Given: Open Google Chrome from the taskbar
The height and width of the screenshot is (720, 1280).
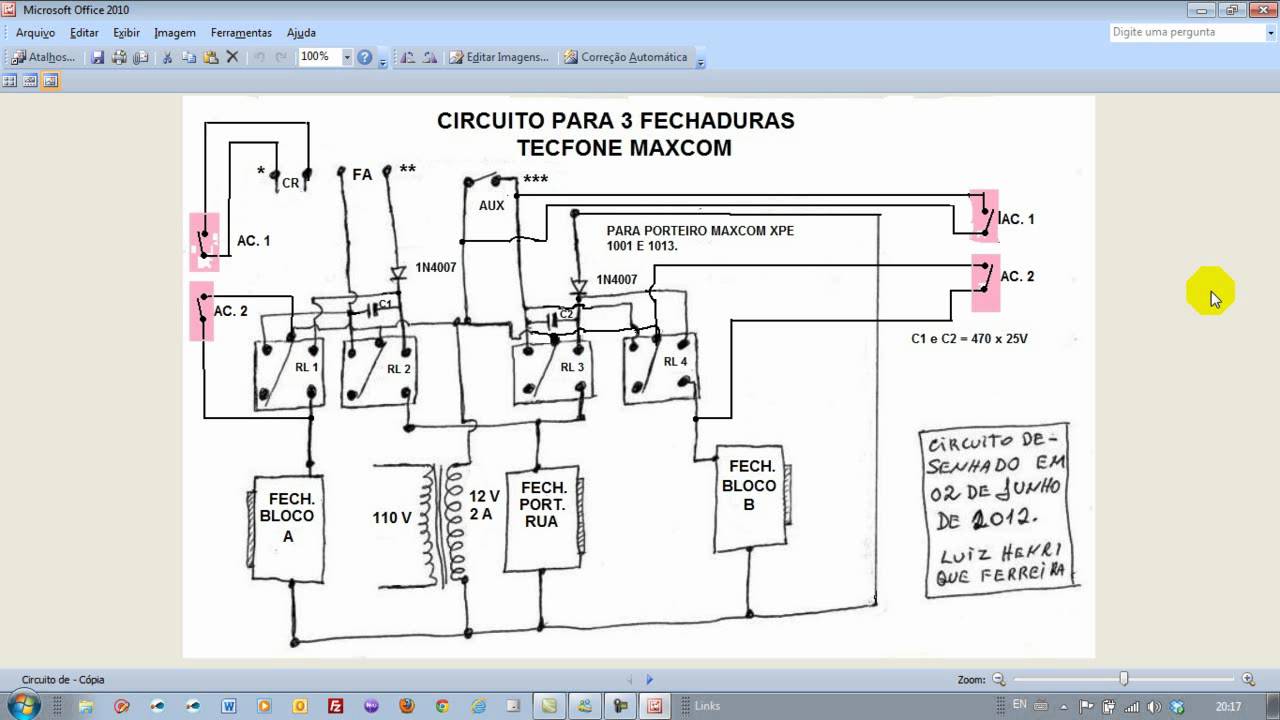Looking at the screenshot, I should pyautogui.click(x=442, y=706).
